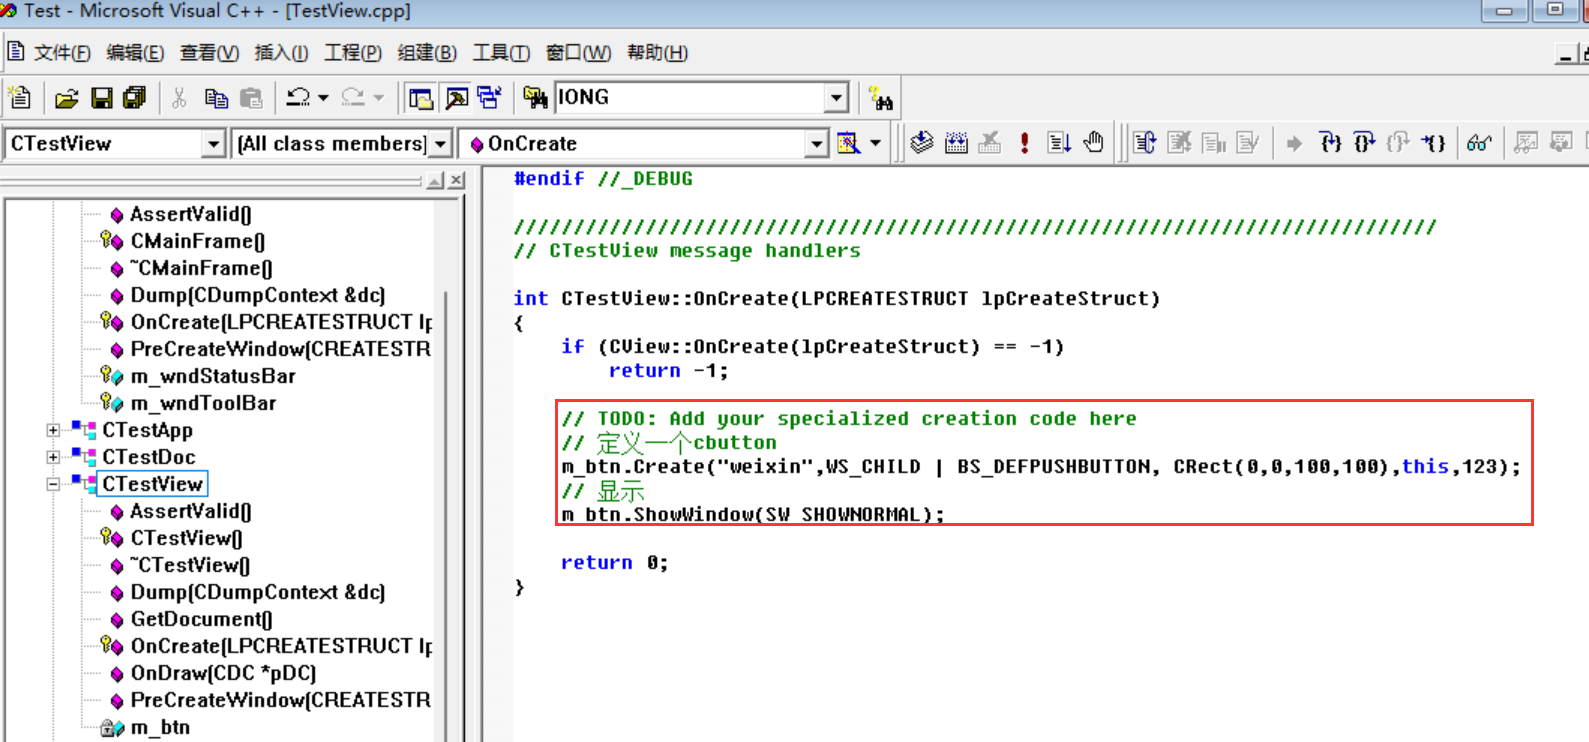Click the Window List icon
Viewport: 1589px width, 742px height.
[489, 97]
